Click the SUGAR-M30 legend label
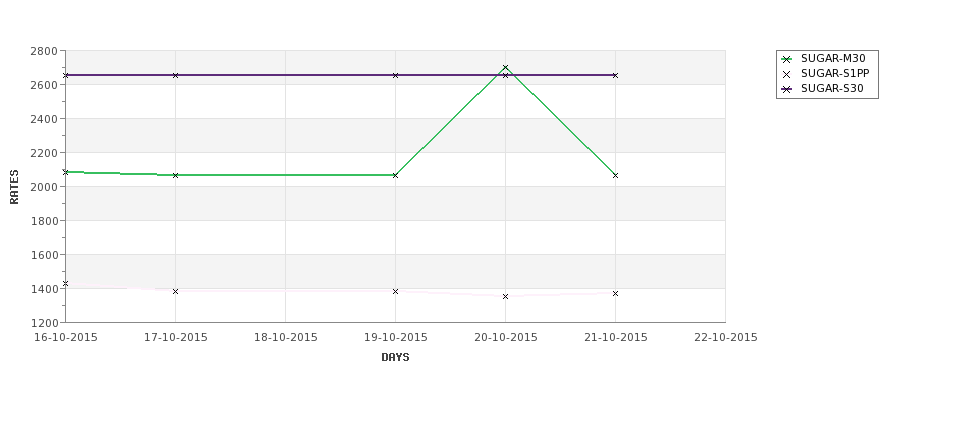 pos(833,58)
